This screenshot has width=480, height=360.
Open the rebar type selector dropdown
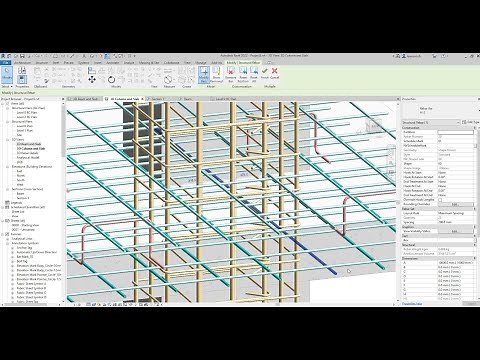pos(430,123)
